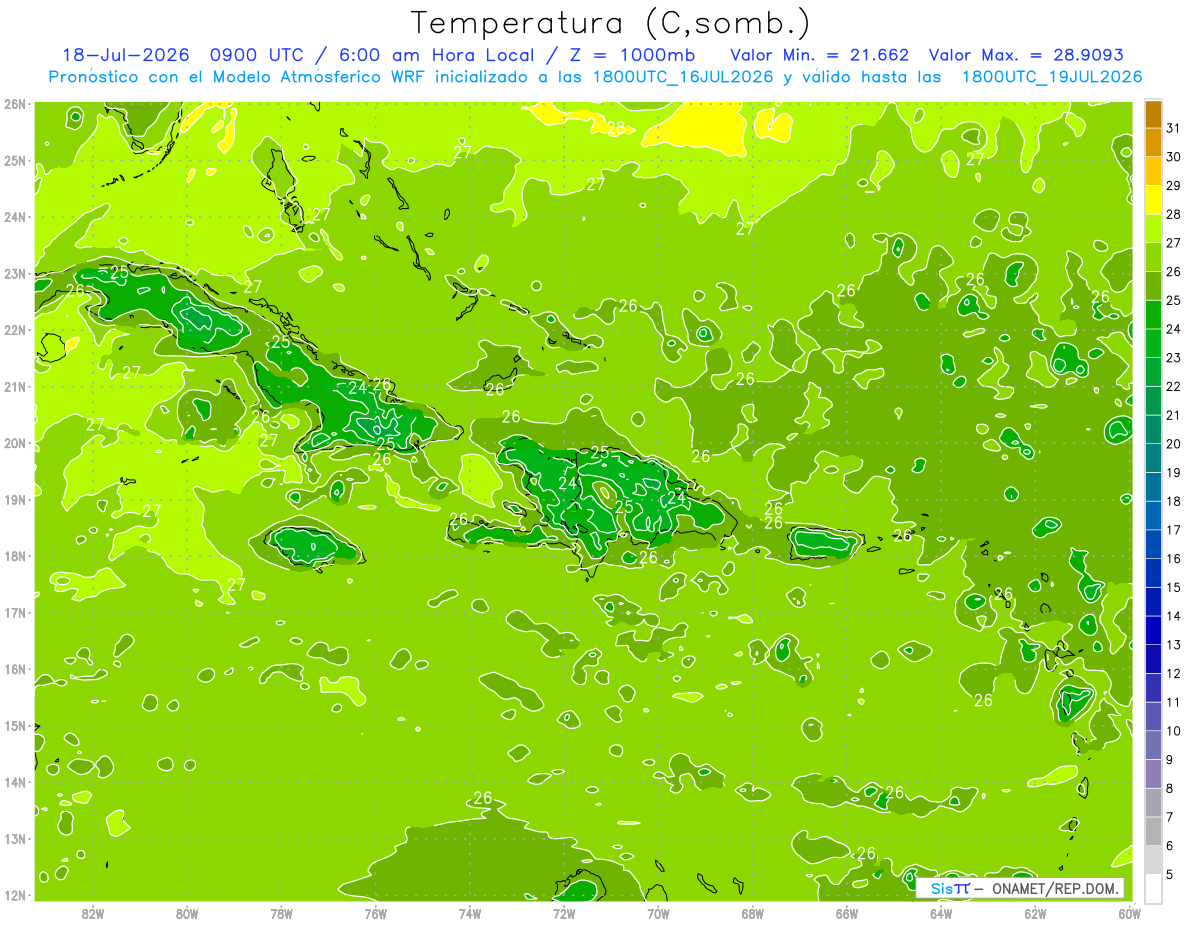Click the "18N" latitude axis label
Viewport: 1200px width, 927px height.
pyautogui.click(x=15, y=556)
